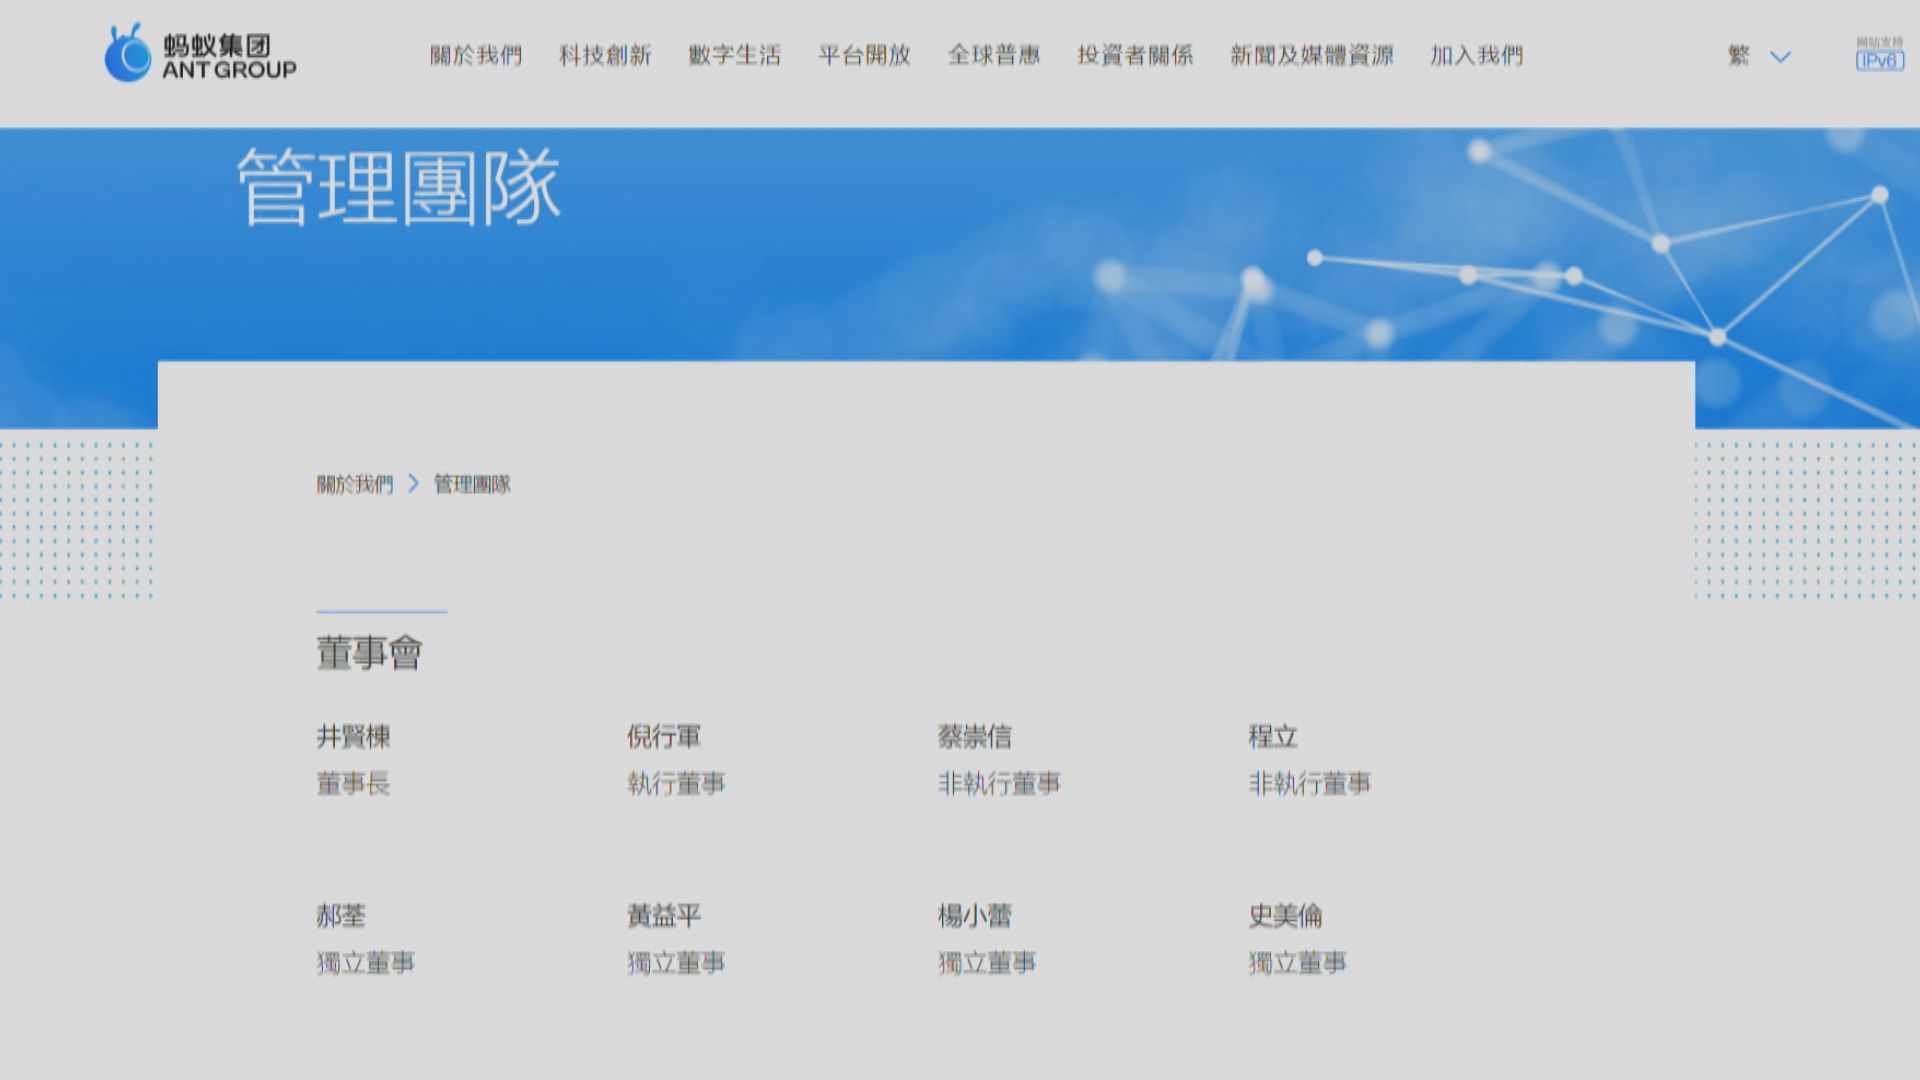Viewport: 1920px width, 1080px height.
Task: Open the 數字生活 navigation menu
Action: tap(734, 56)
